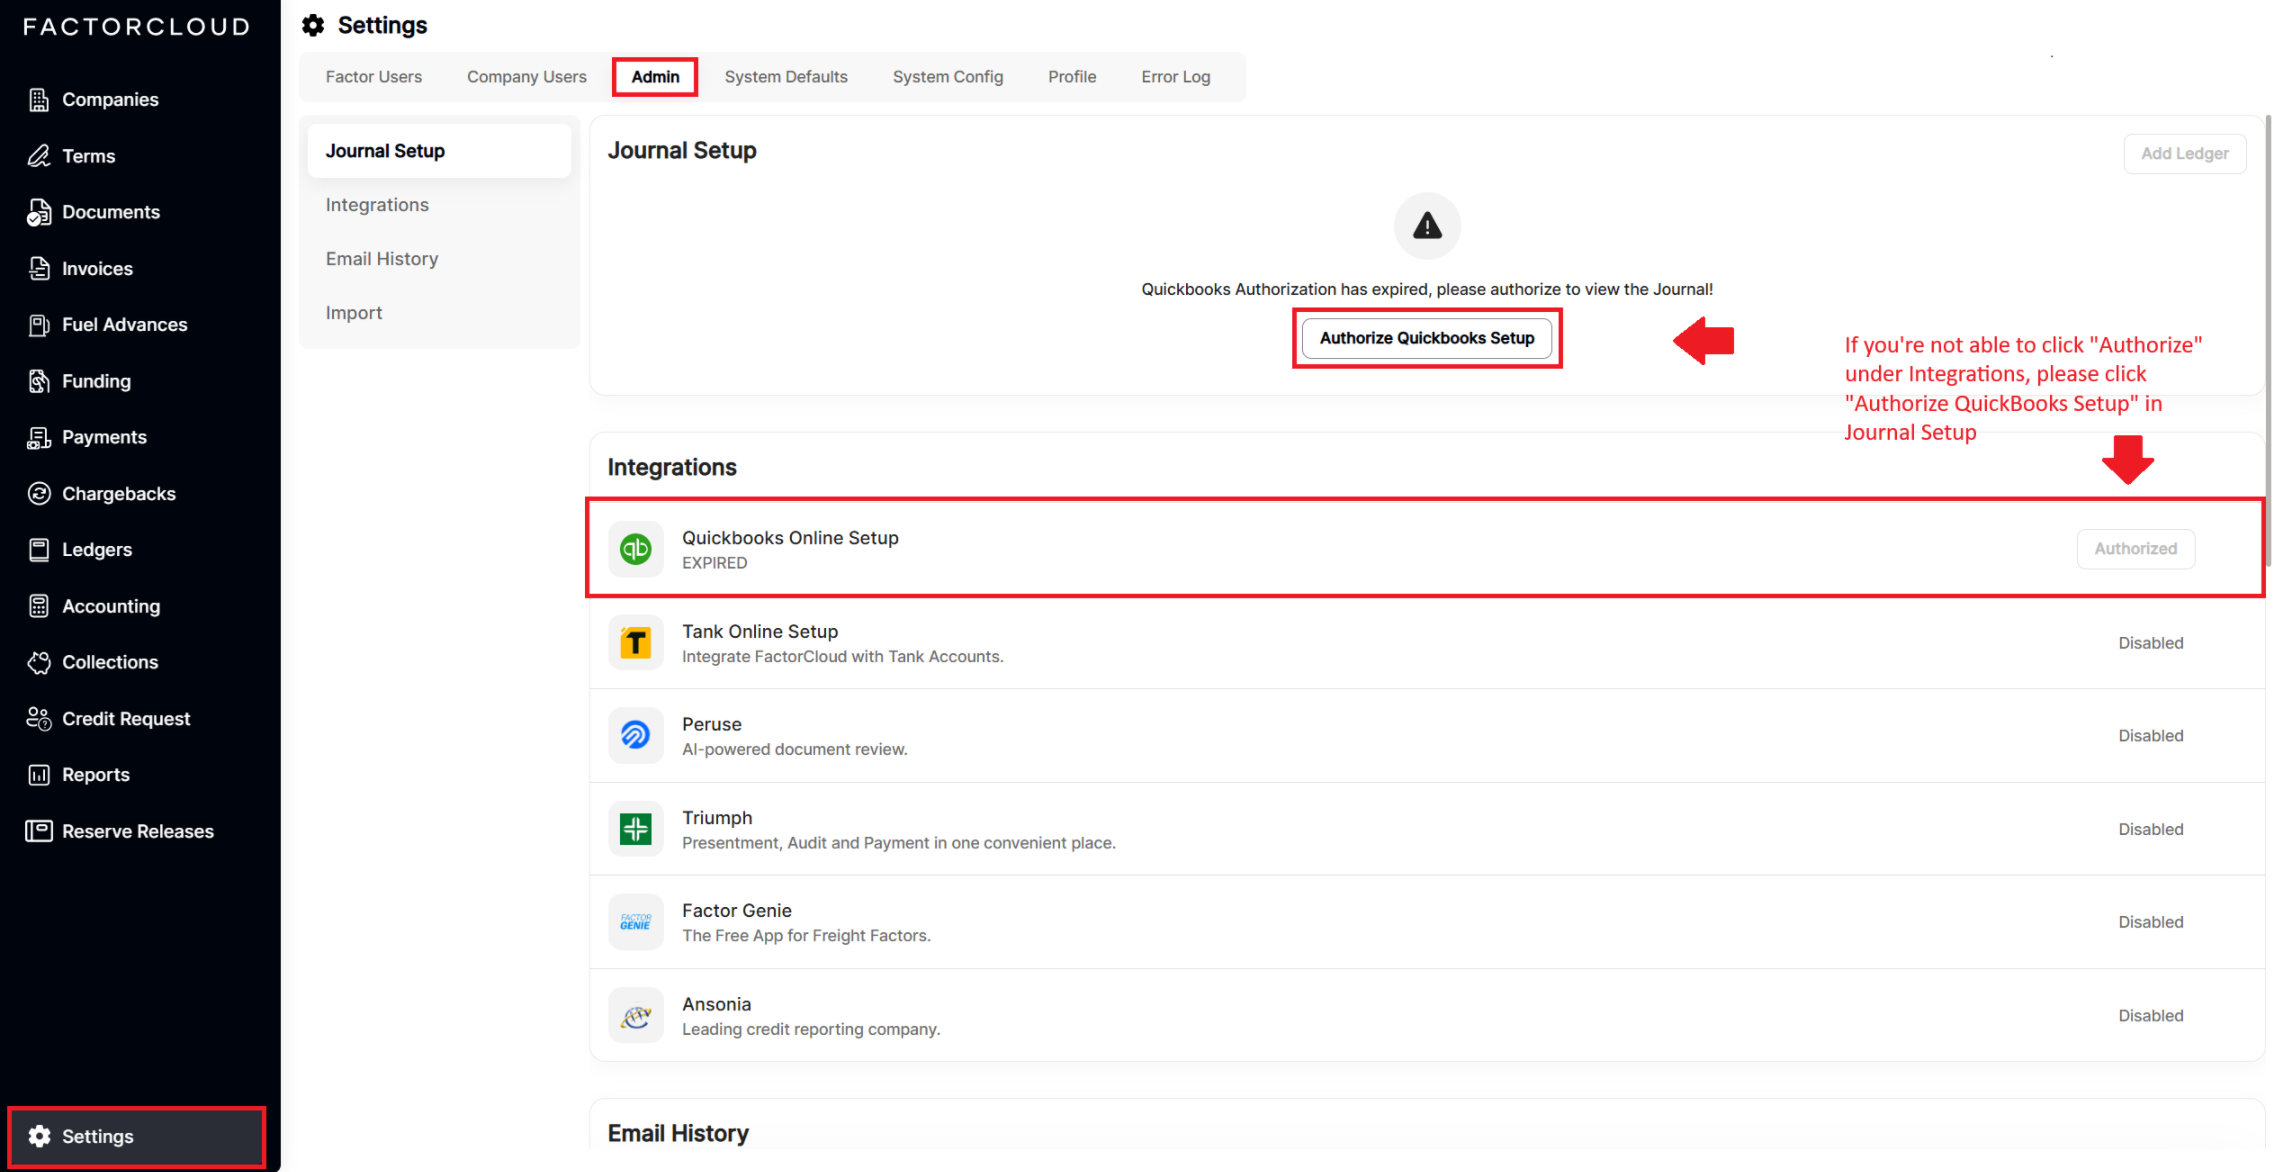
Task: Open the Company Users tab
Action: (x=526, y=77)
